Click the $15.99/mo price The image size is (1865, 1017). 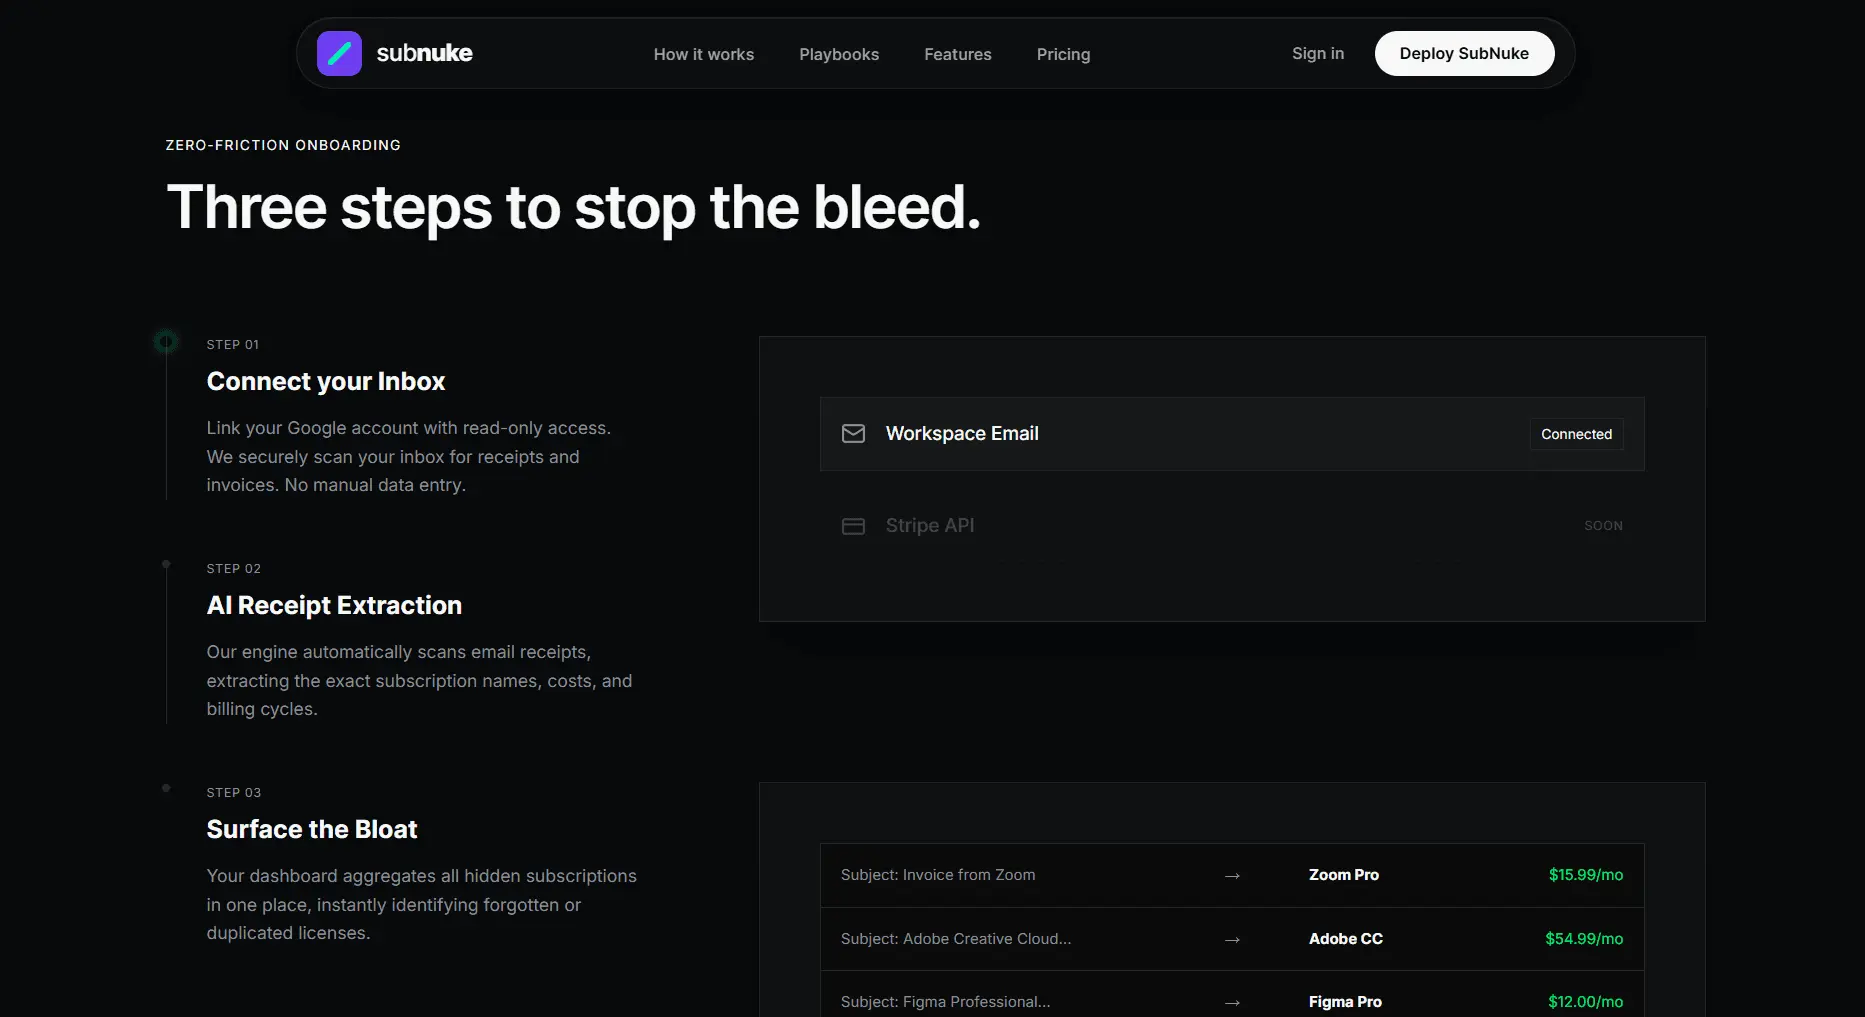click(1586, 875)
